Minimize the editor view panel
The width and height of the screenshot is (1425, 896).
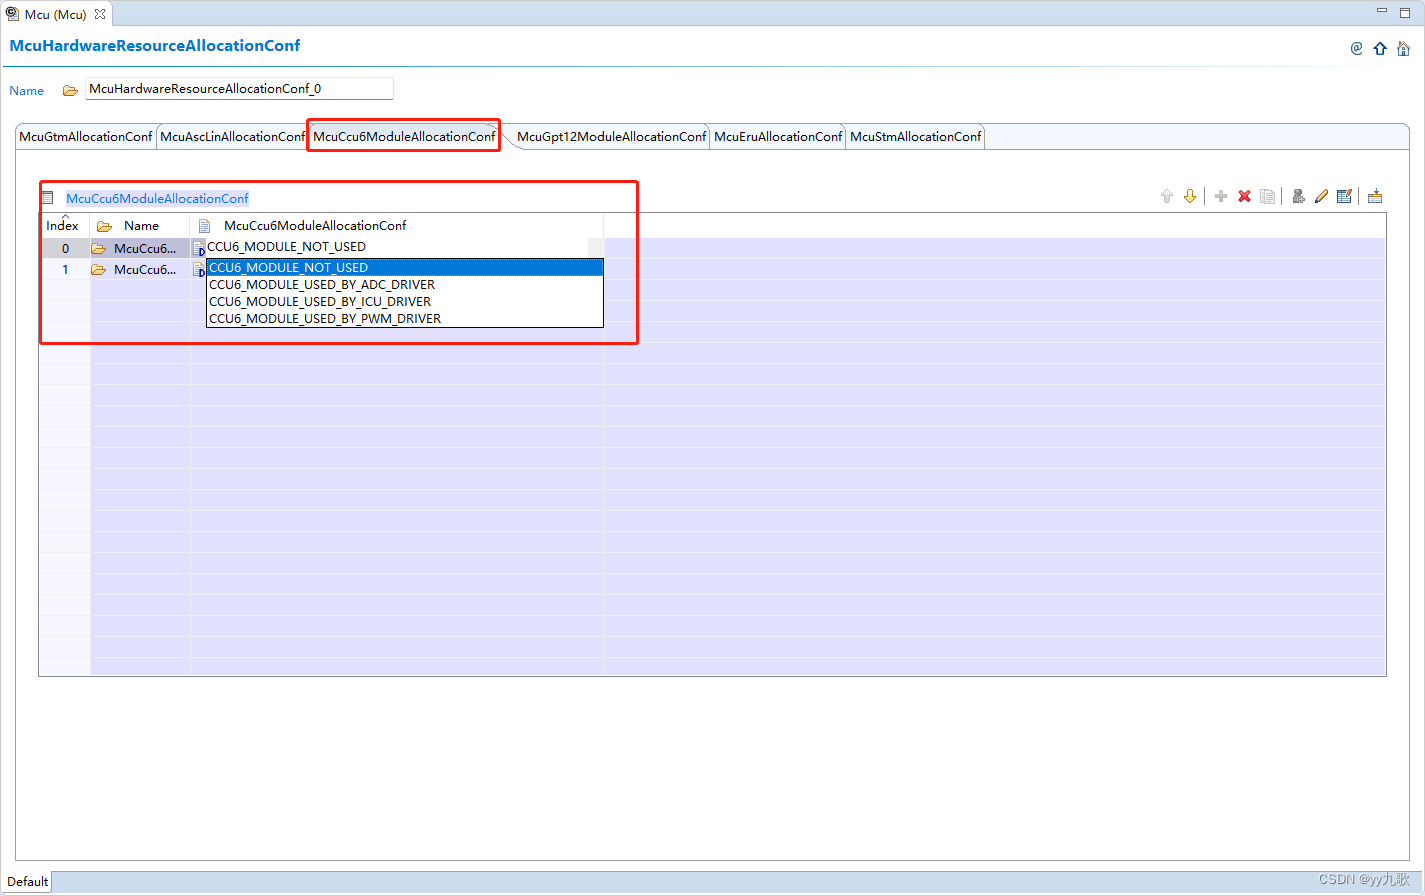1382,11
